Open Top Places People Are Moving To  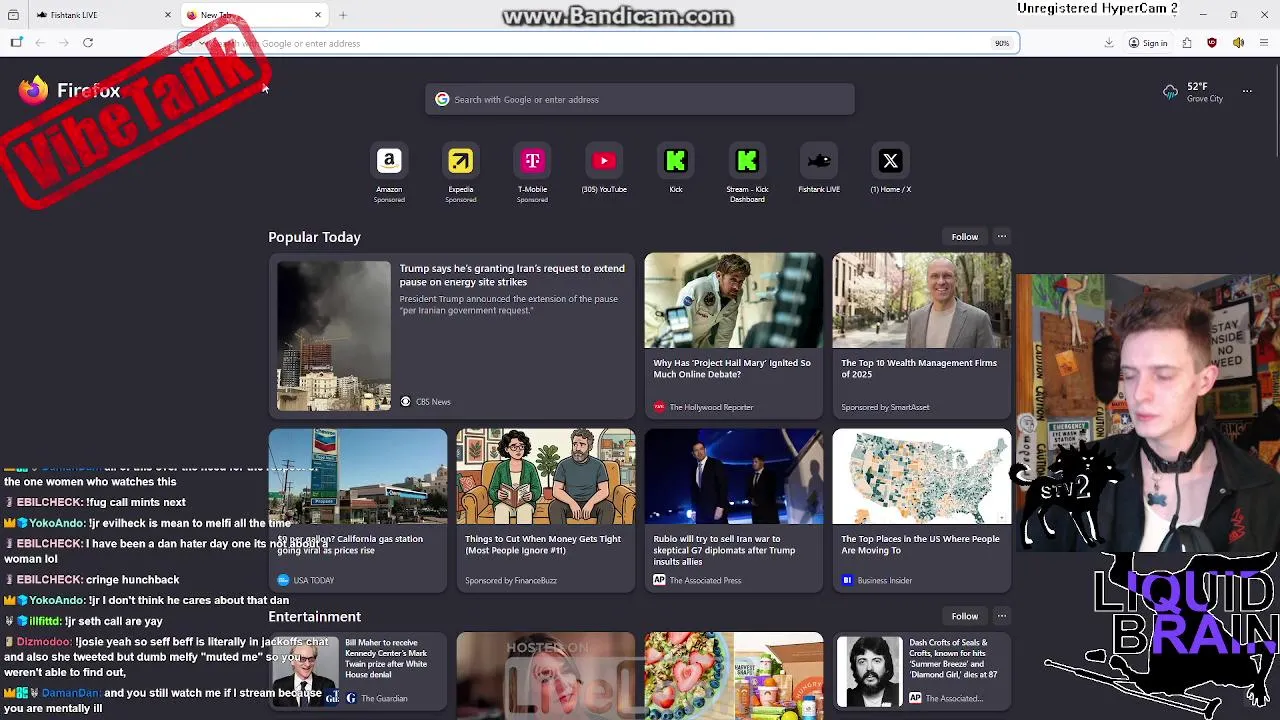pyautogui.click(x=921, y=510)
